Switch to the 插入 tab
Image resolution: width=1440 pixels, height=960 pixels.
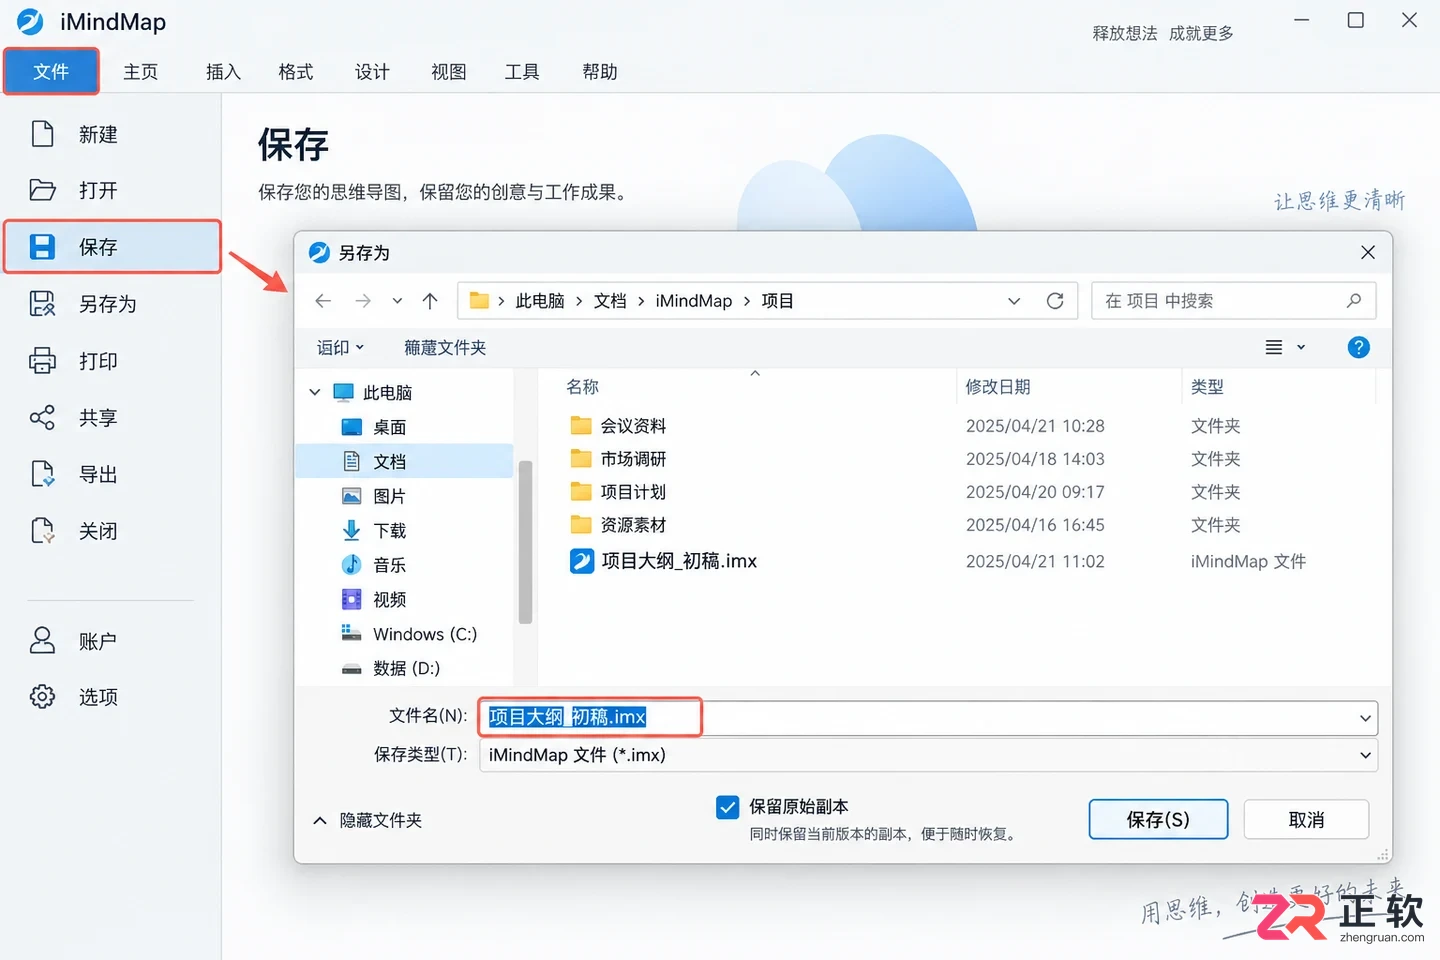[x=223, y=71]
